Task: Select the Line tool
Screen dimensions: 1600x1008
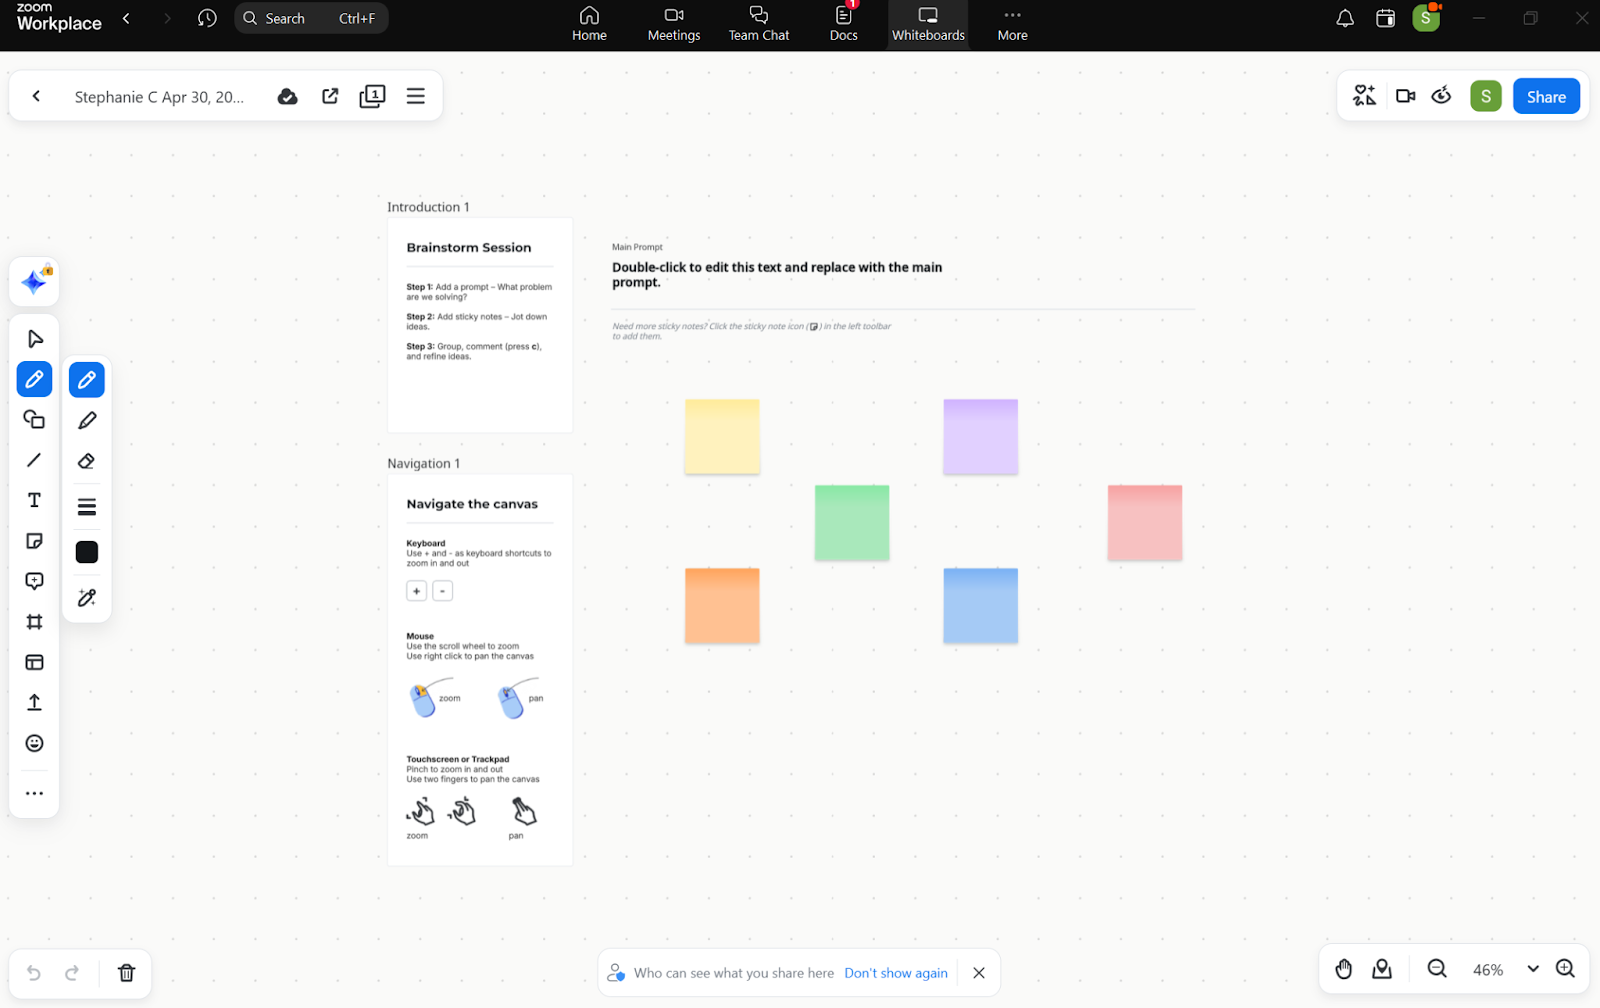Action: pyautogui.click(x=35, y=460)
